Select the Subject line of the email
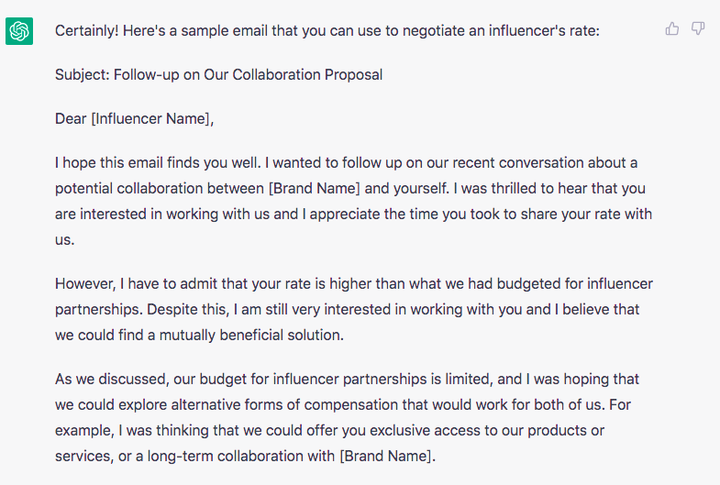Viewport: 720px width, 485px height. [219, 74]
